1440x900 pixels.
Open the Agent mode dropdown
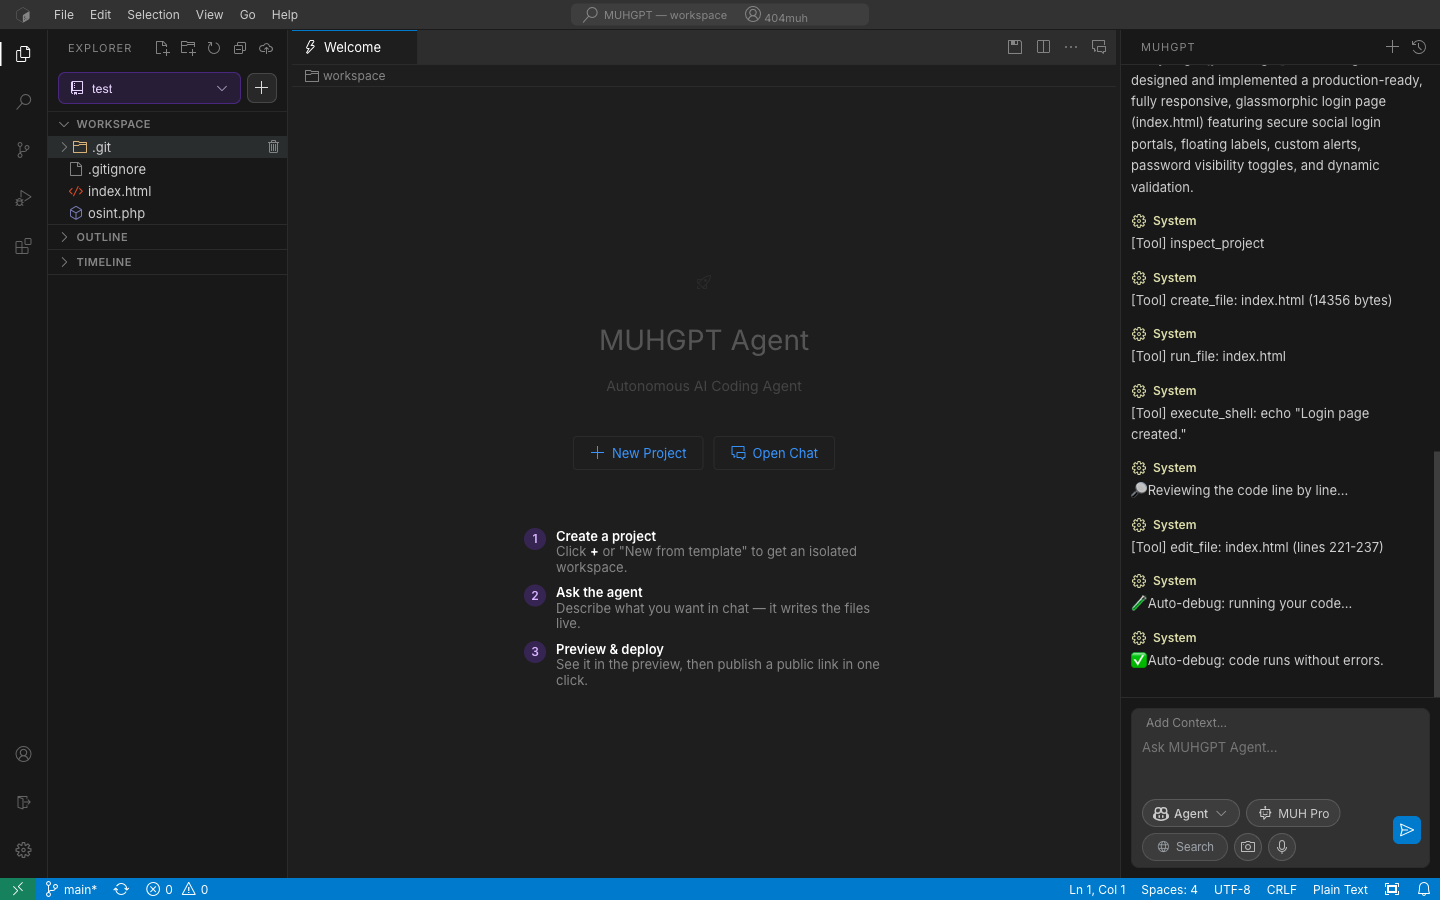pos(1190,813)
